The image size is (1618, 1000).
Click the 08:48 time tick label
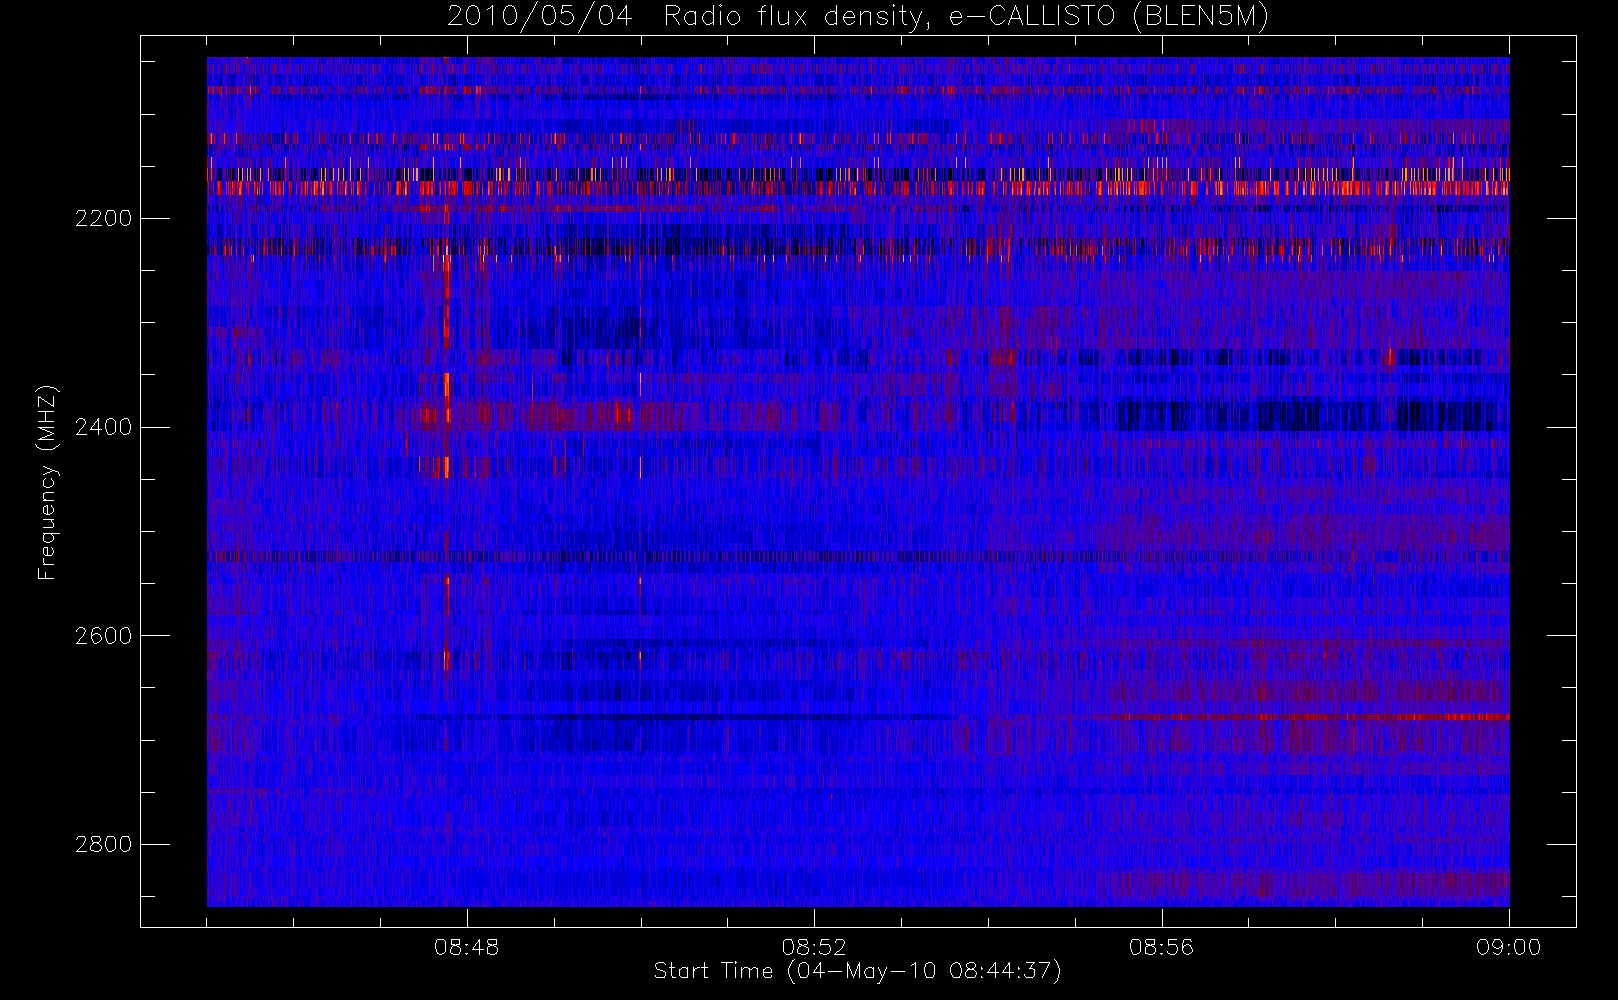click(x=466, y=947)
